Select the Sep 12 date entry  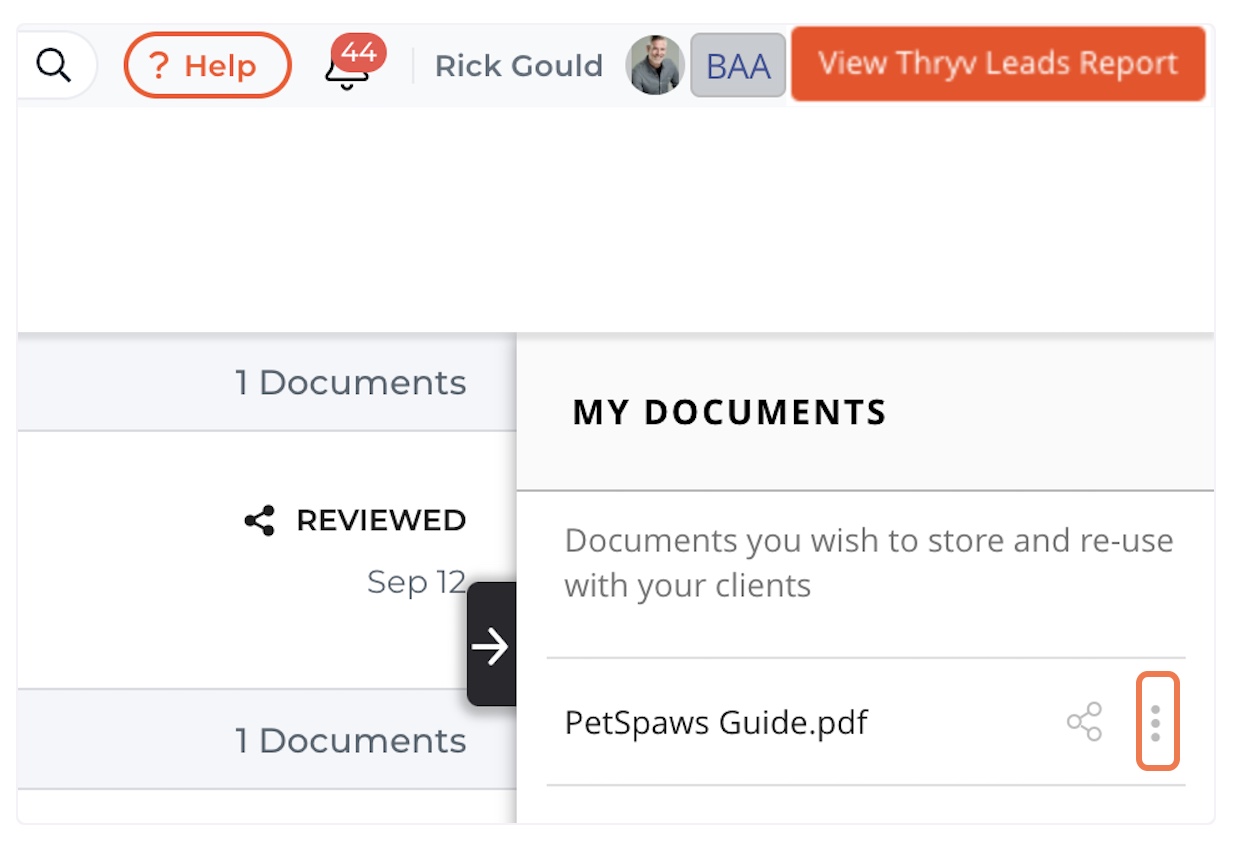(x=416, y=581)
